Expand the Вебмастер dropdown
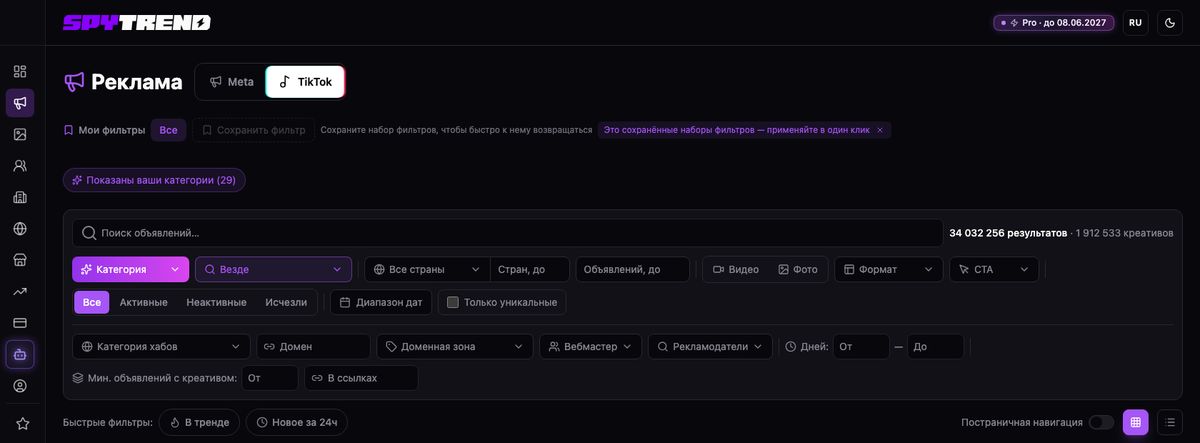Image resolution: width=1200 pixels, height=443 pixels. point(590,347)
